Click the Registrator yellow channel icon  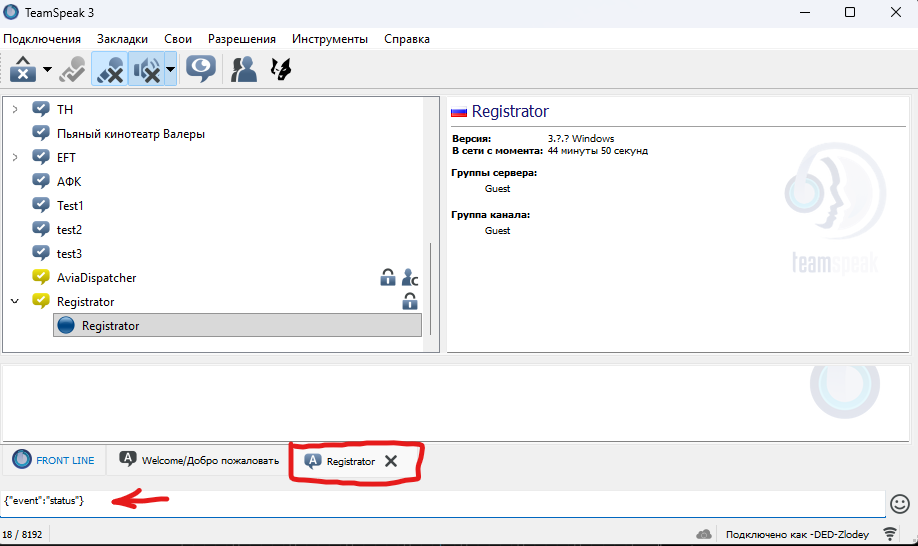pyautogui.click(x=41, y=301)
